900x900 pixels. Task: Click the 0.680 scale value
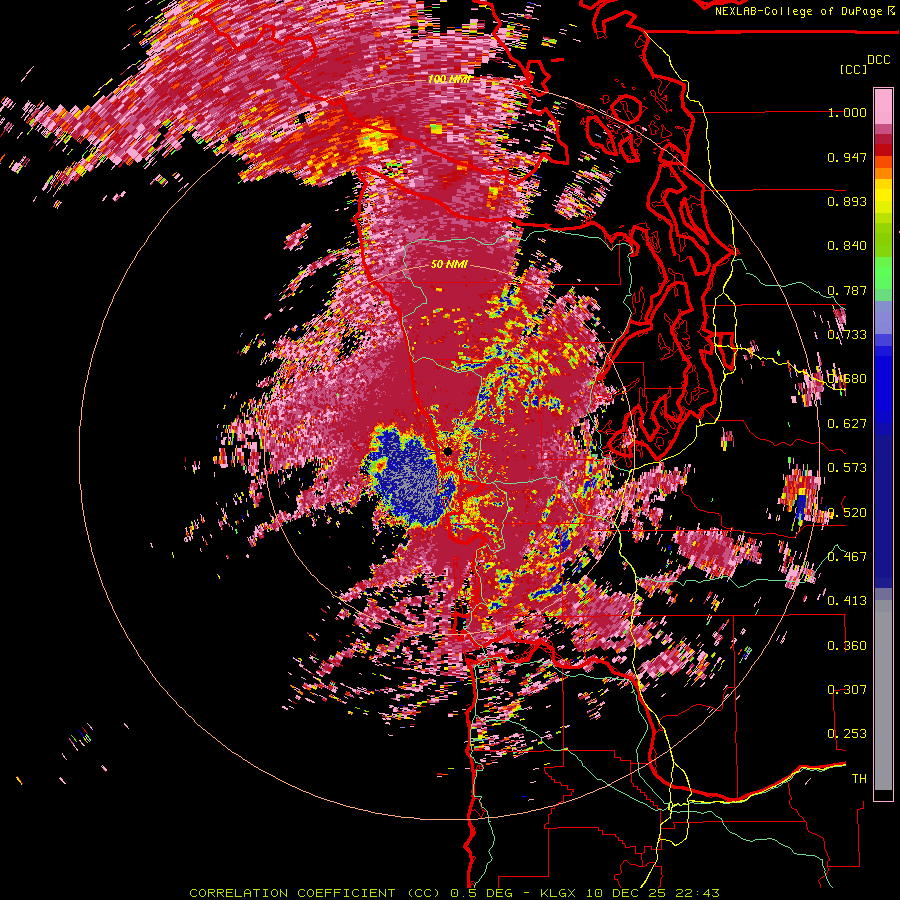(x=847, y=379)
